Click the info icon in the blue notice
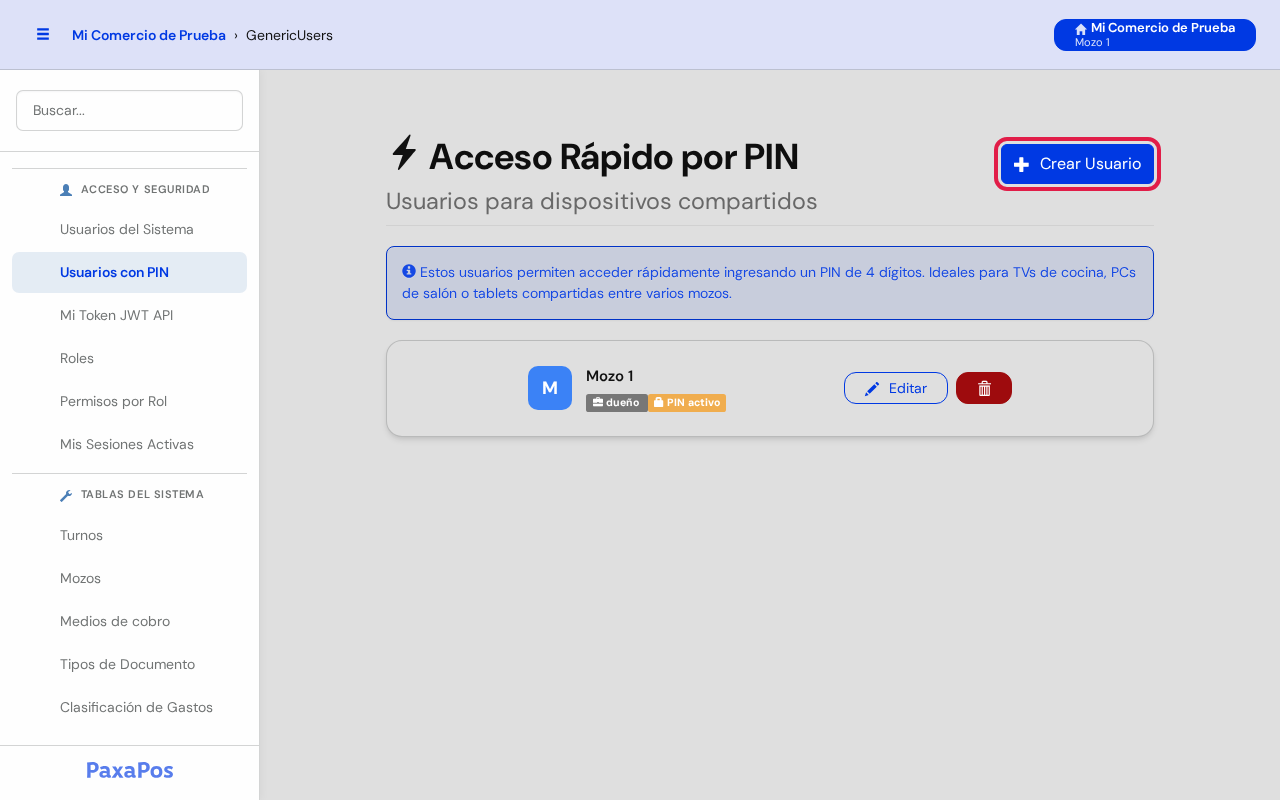The image size is (1280, 800). (x=409, y=271)
